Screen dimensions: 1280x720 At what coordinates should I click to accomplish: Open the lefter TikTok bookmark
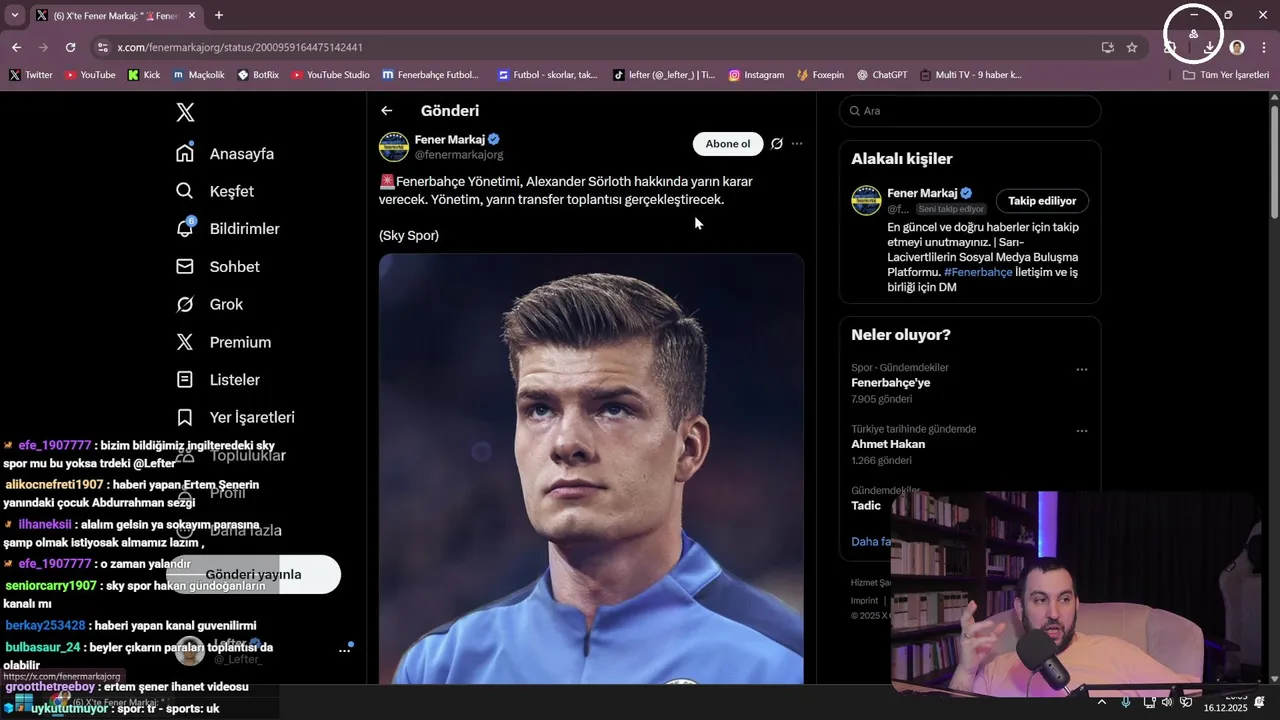click(x=664, y=75)
